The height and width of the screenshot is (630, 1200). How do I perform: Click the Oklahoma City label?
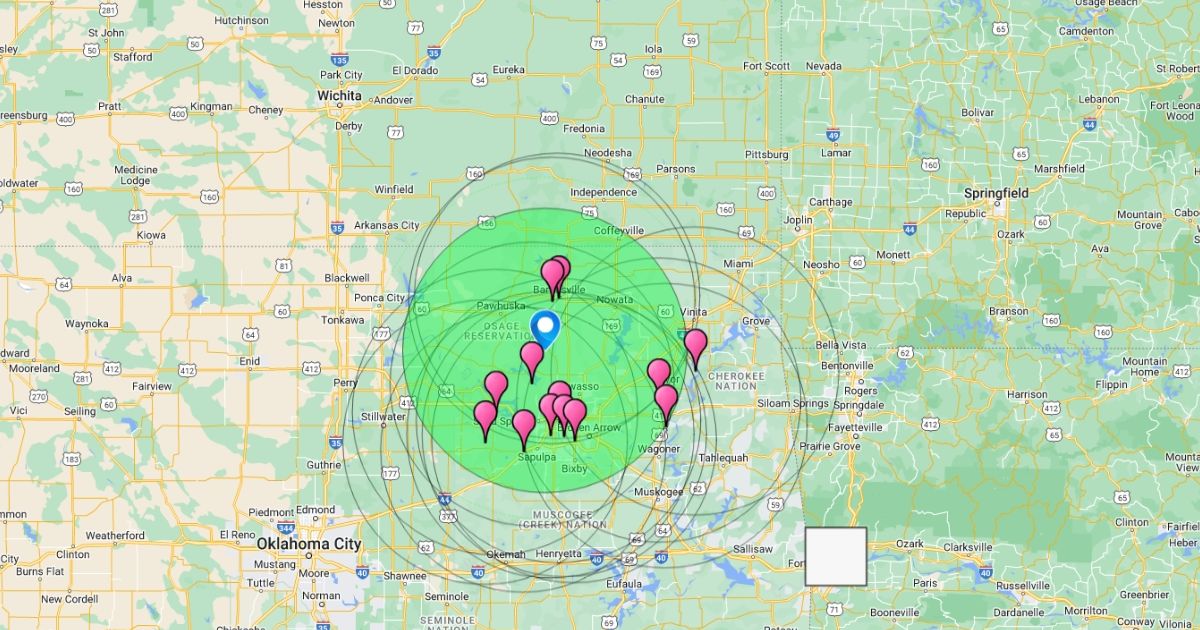pyautogui.click(x=309, y=544)
